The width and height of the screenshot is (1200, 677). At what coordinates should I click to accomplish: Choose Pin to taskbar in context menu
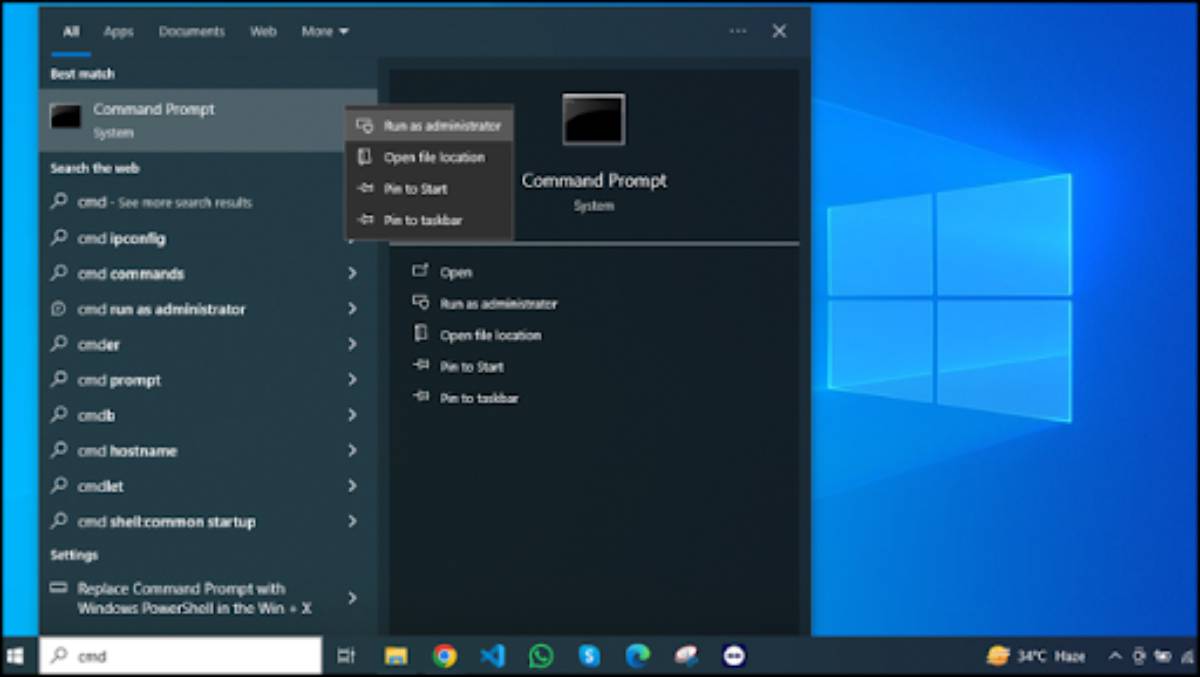coord(428,220)
